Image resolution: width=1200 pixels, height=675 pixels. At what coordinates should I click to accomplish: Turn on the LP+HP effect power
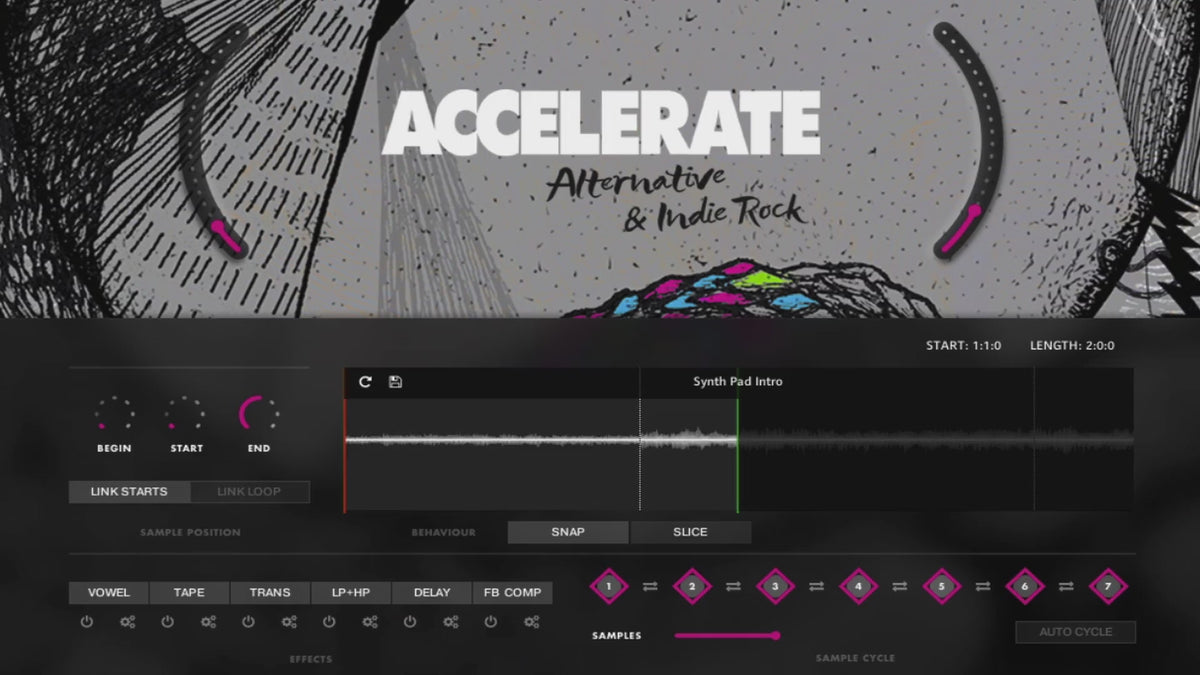coord(329,622)
